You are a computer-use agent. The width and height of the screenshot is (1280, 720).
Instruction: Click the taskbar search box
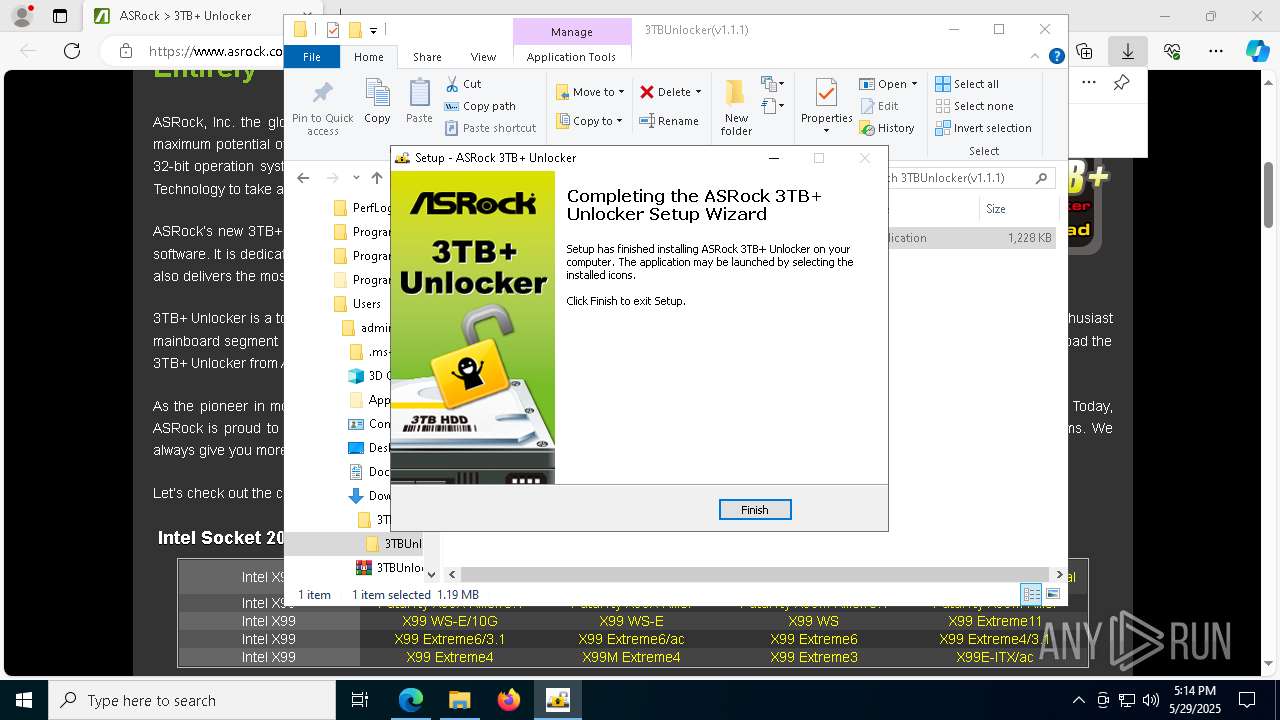pyautogui.click(x=192, y=700)
